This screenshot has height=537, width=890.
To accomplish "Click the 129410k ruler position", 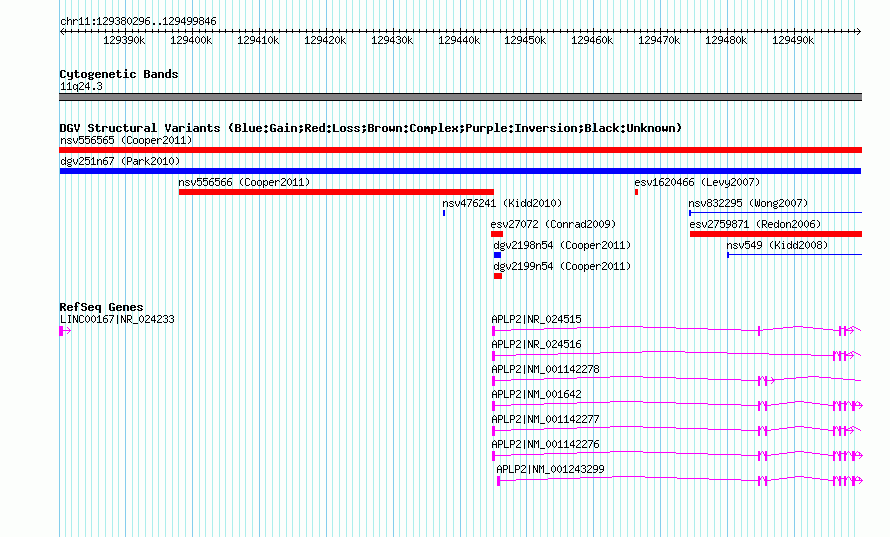I will coord(258,40).
